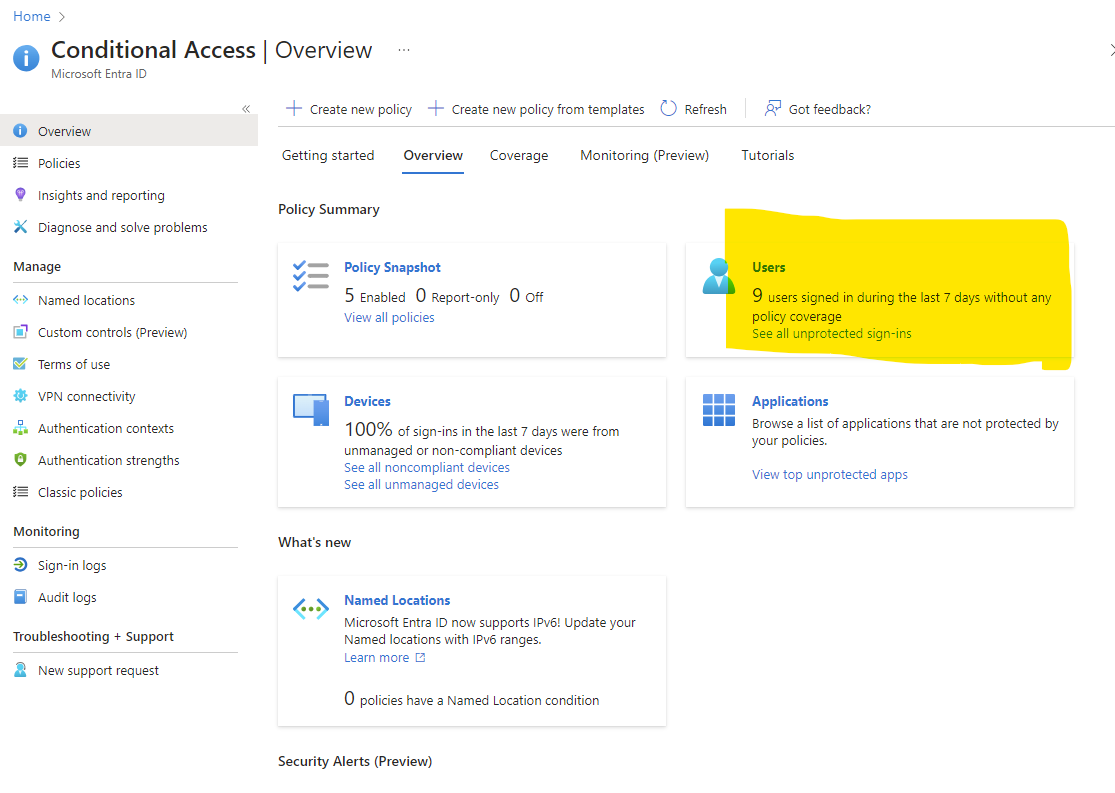The image size is (1115, 793).
Task: Select the Overview tab
Action: point(433,155)
